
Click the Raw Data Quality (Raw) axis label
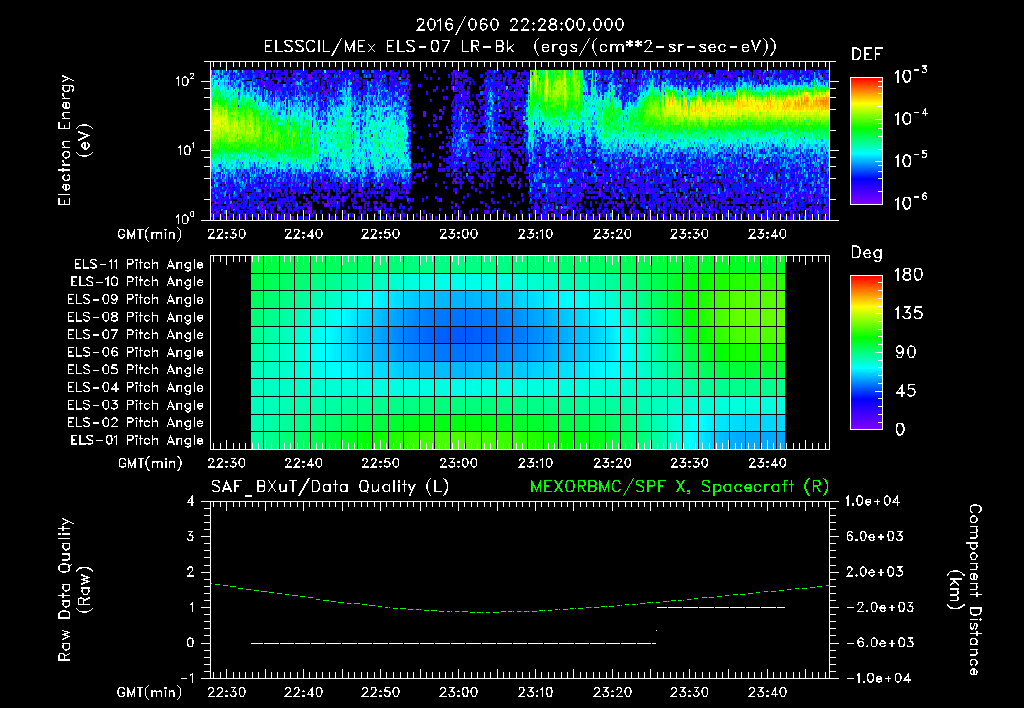click(x=74, y=590)
